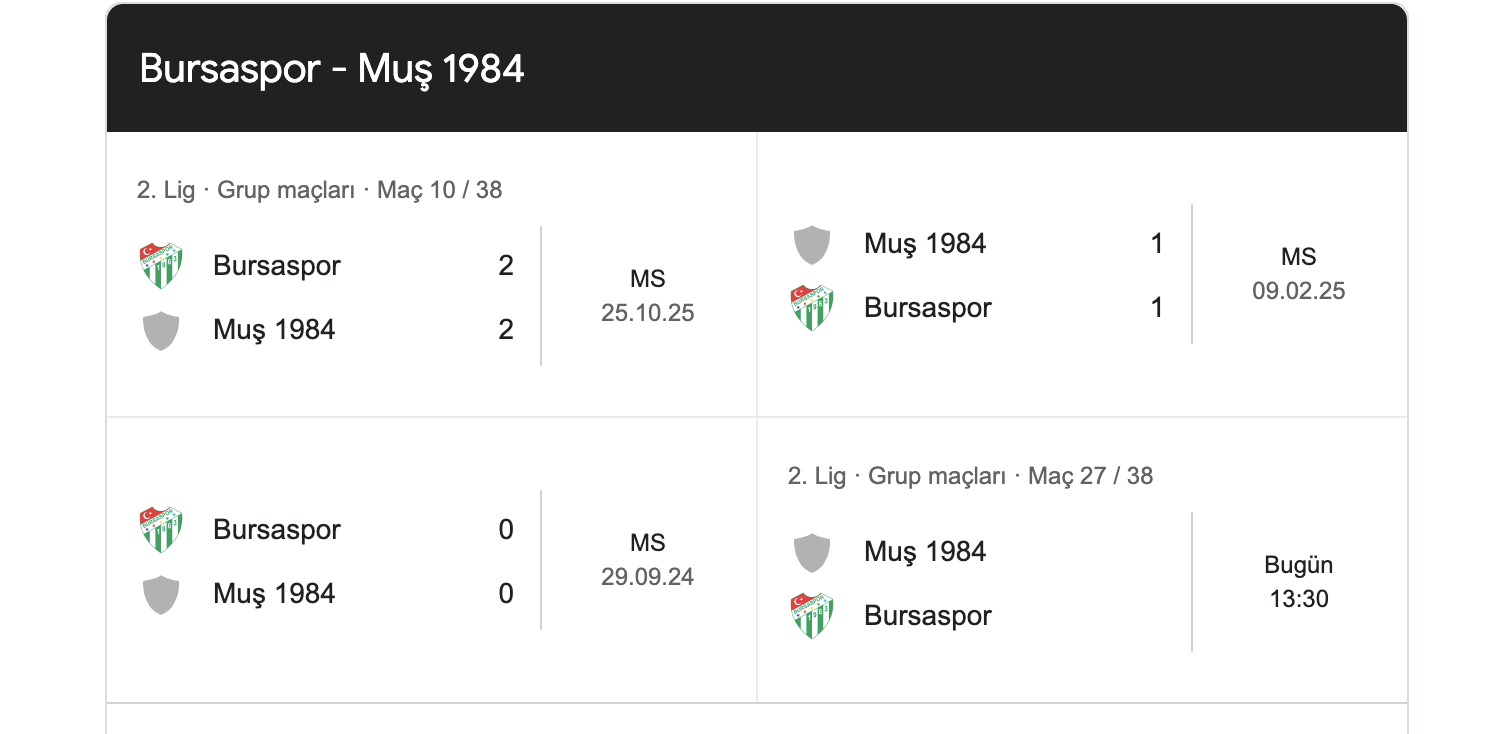Open today's match at 13:30

click(x=1298, y=582)
